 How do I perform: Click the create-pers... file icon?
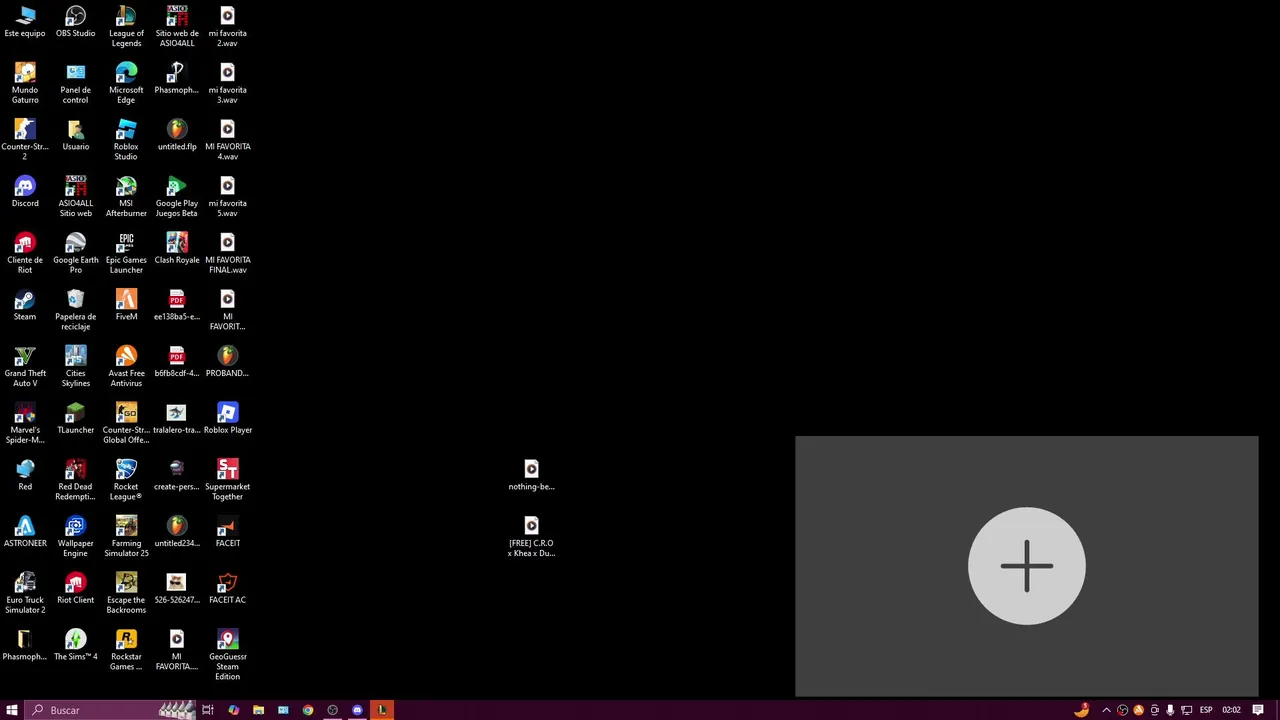point(177,475)
